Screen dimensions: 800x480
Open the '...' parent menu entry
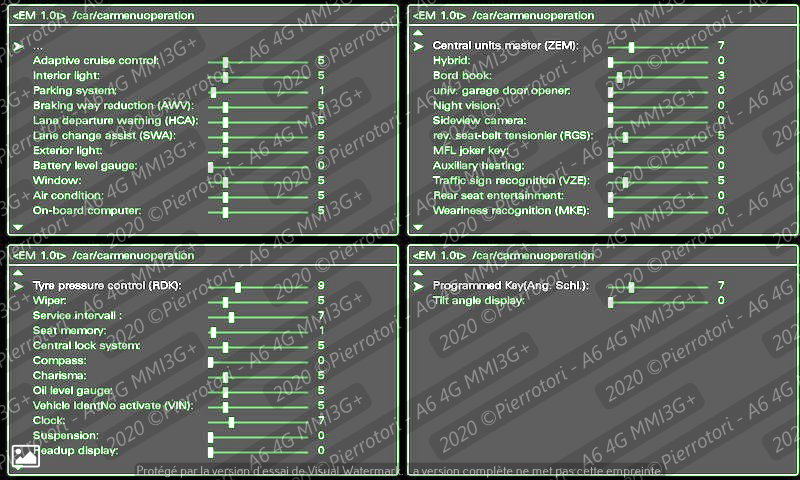click(x=38, y=46)
